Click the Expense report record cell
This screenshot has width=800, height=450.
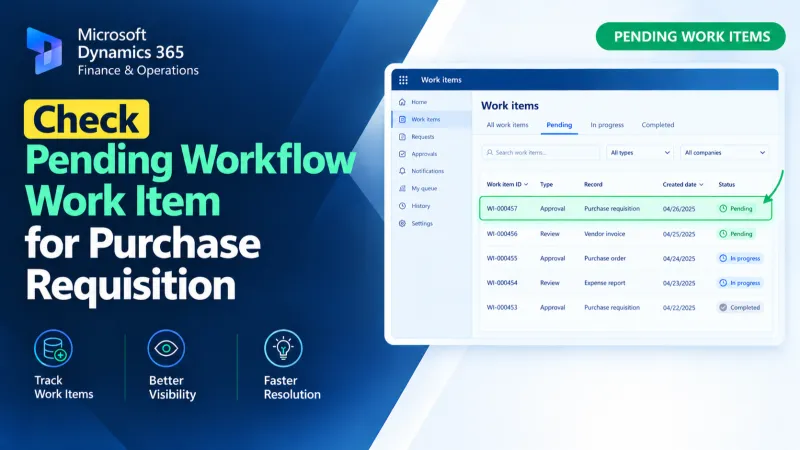pos(605,283)
